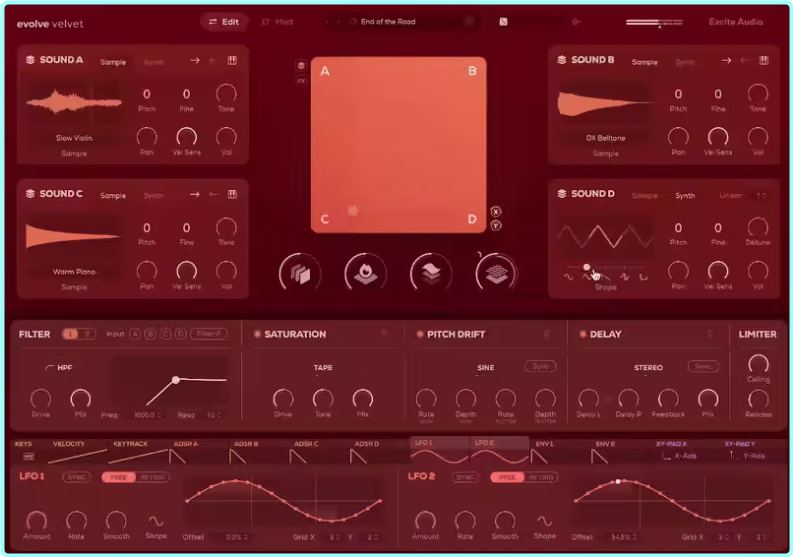
Task: Click the KEYS keyboard icon in mod row
Action: [x=29, y=456]
